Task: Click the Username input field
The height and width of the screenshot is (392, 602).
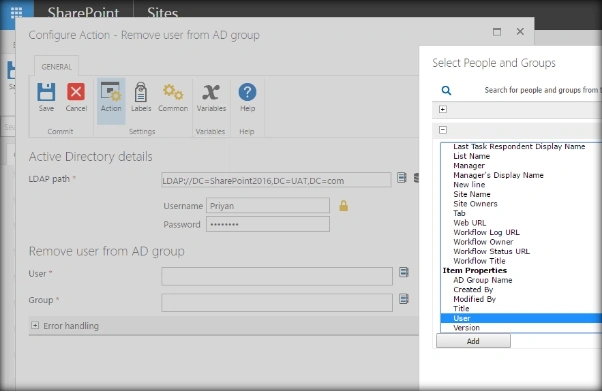Action: [x=268, y=205]
